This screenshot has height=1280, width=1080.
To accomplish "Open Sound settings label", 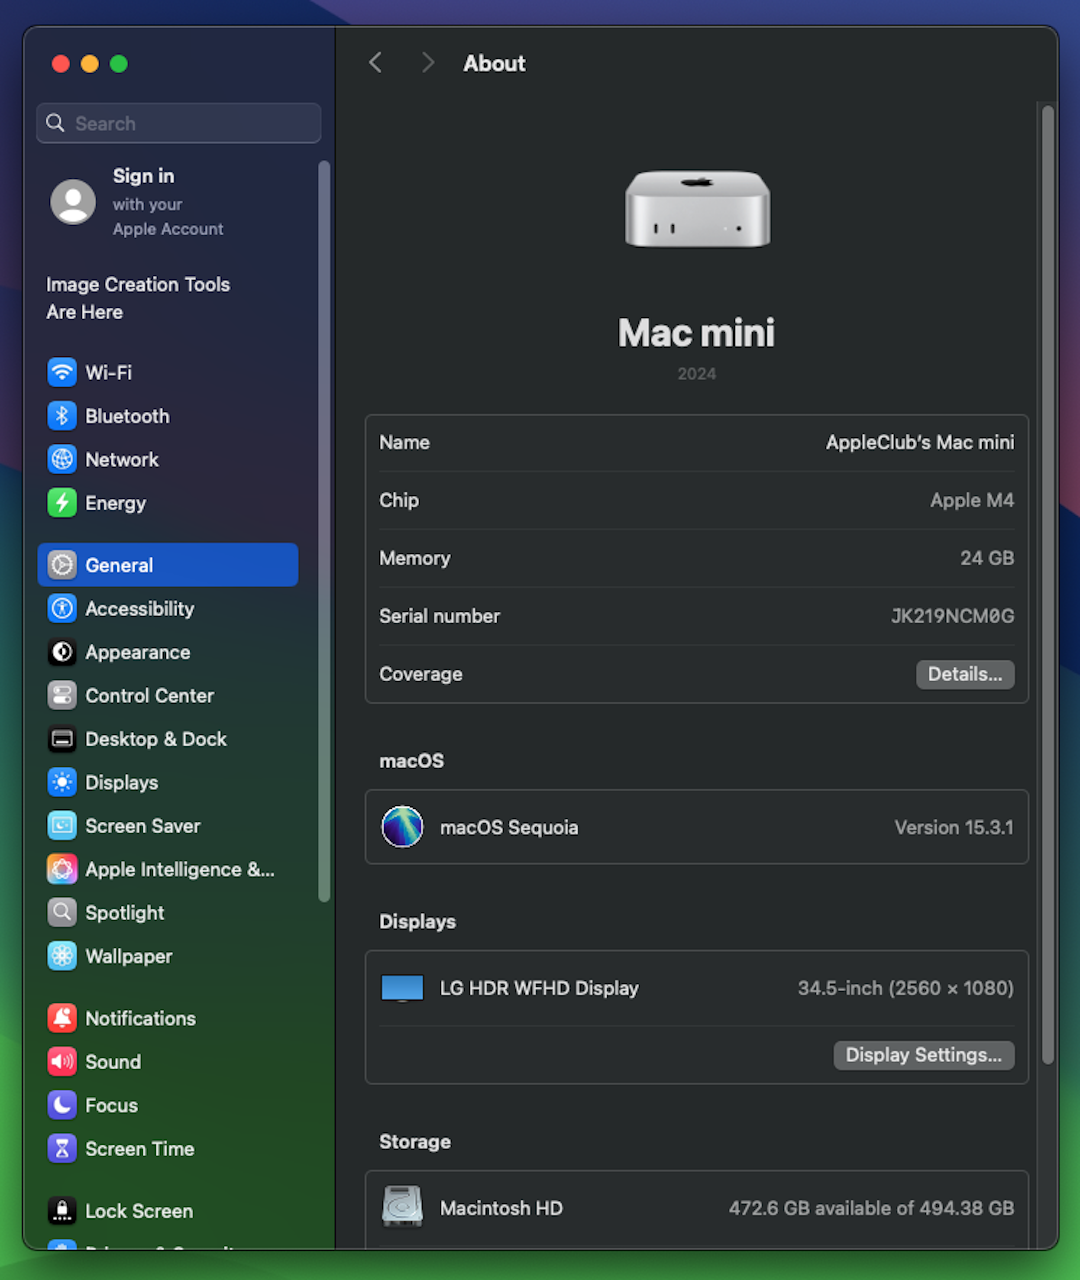I will pos(113,1062).
